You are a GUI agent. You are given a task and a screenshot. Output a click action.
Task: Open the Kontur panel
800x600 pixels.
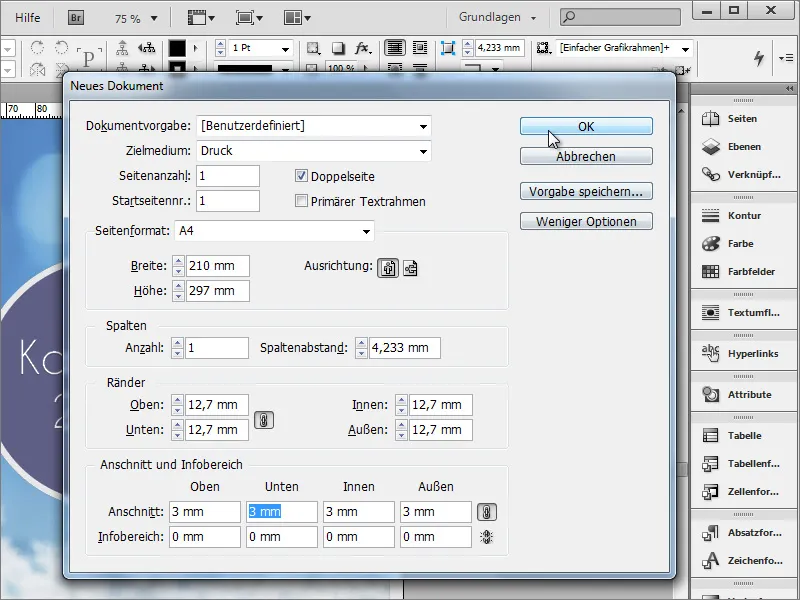(x=743, y=215)
